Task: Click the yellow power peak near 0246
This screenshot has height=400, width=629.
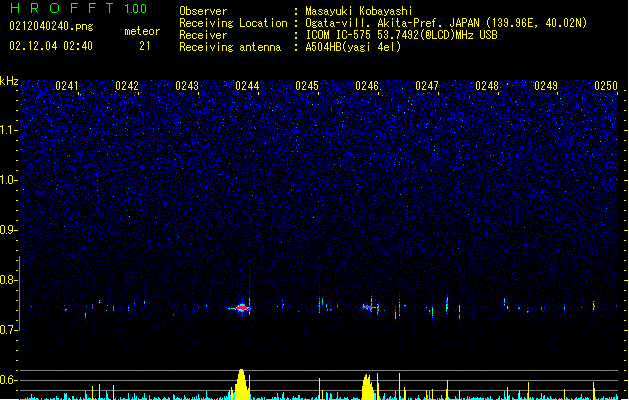Action: (x=367, y=387)
